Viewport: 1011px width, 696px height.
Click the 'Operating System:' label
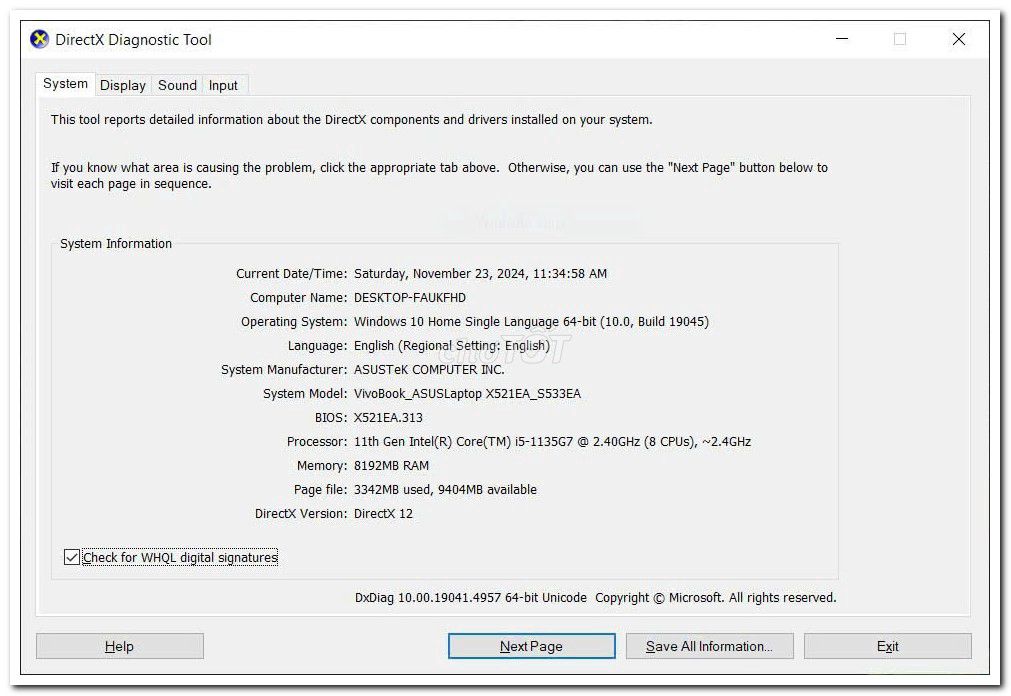[x=294, y=321]
